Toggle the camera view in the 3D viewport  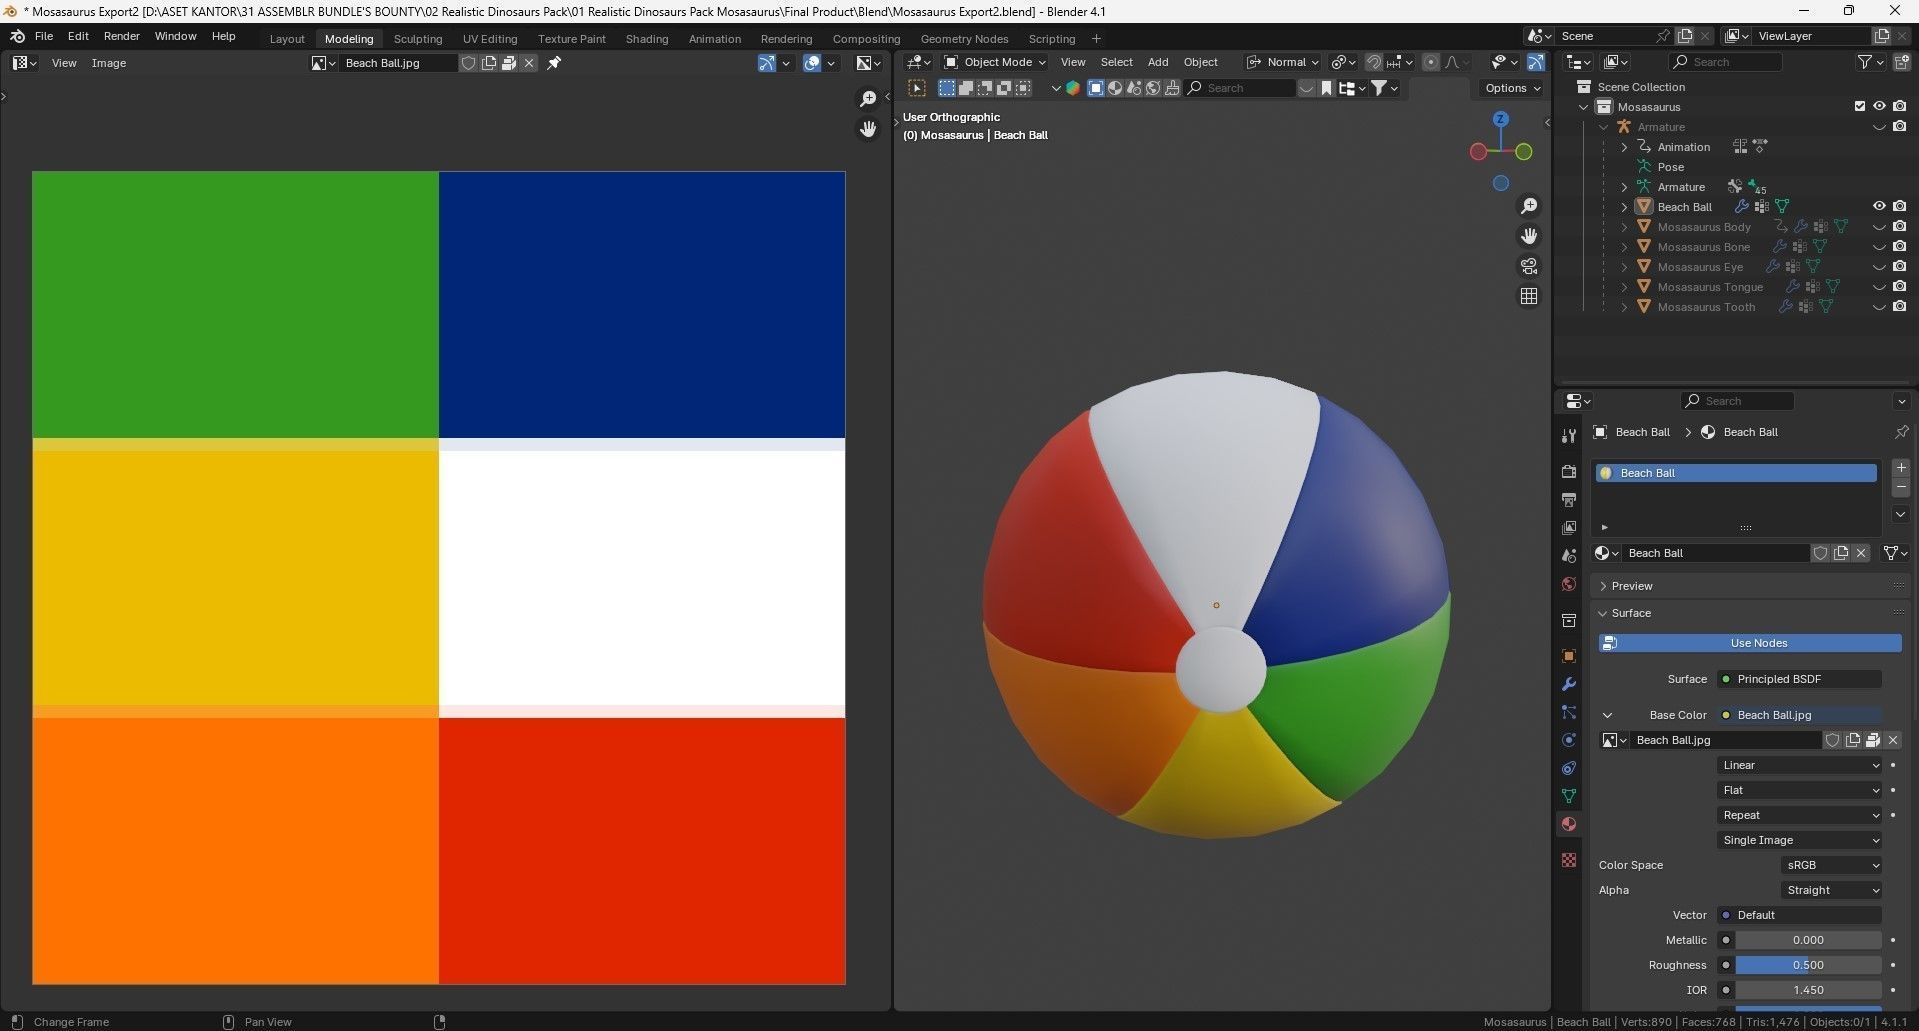point(1529,266)
